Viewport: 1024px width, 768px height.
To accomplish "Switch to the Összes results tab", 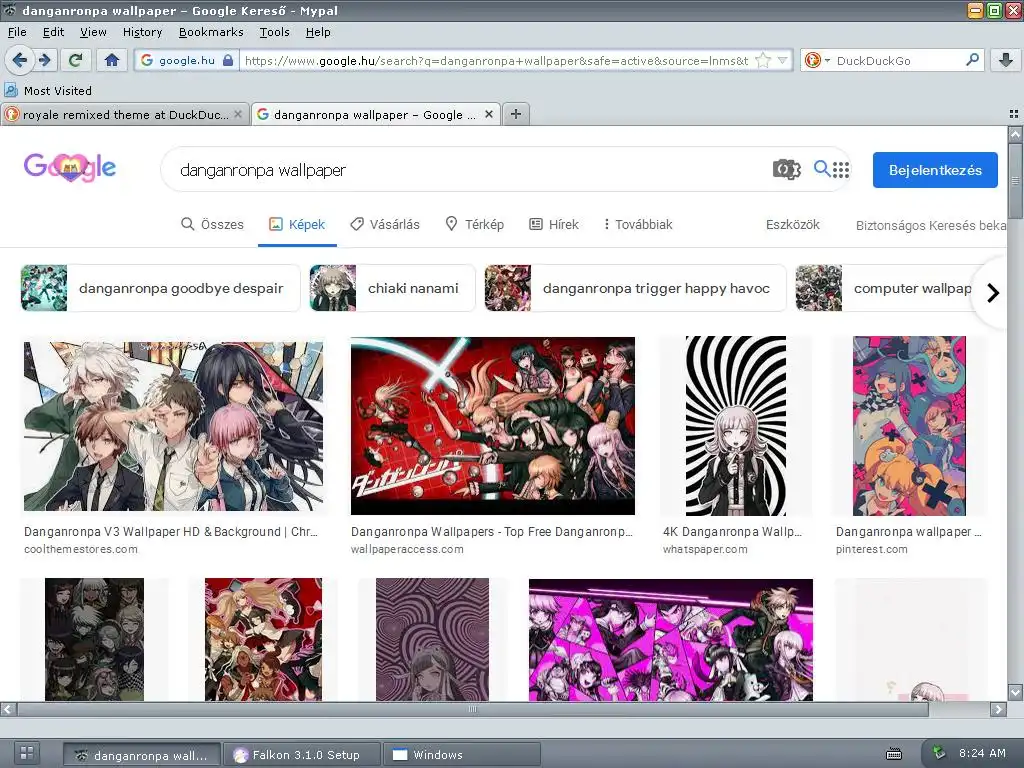I will (x=212, y=225).
